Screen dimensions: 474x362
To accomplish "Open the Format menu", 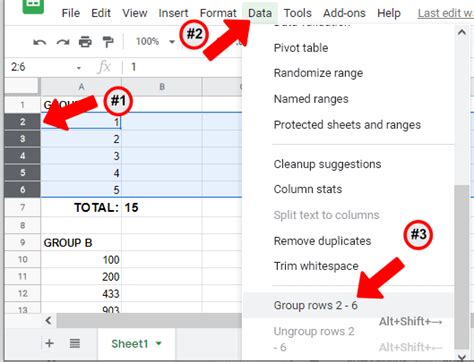I will point(218,13).
